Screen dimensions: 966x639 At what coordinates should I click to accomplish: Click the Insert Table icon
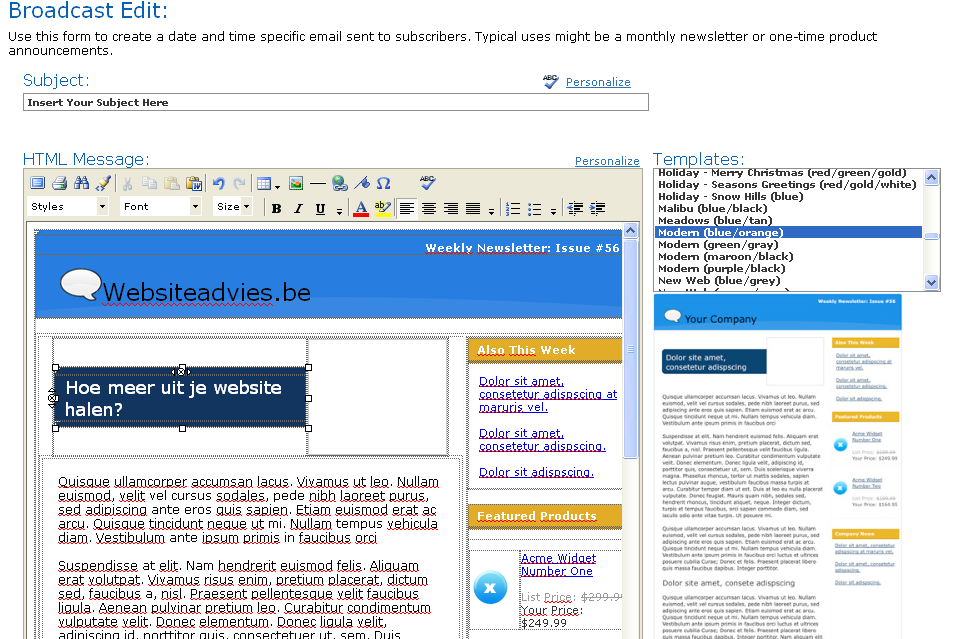coord(264,184)
